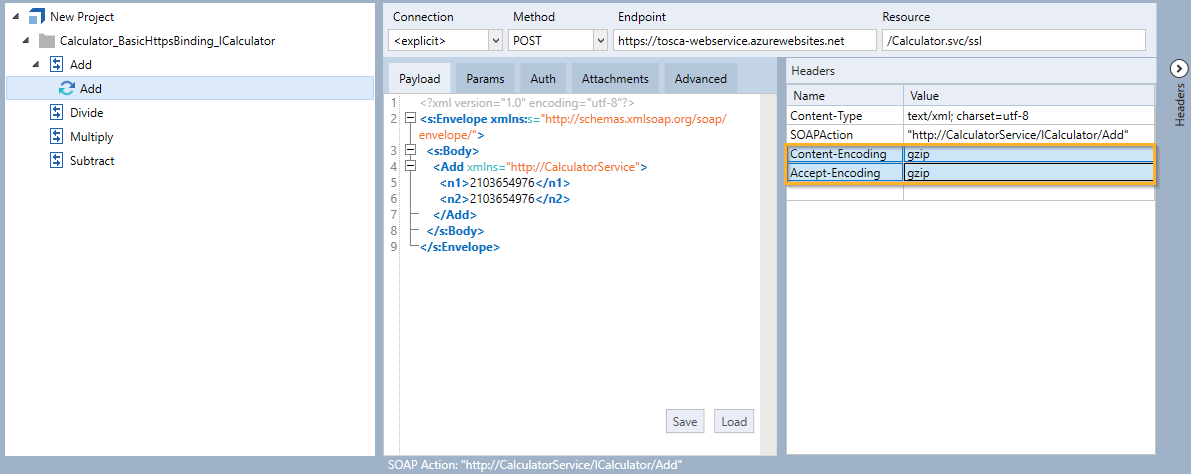
Task: Collapse the New Project tree node
Action: [15, 17]
